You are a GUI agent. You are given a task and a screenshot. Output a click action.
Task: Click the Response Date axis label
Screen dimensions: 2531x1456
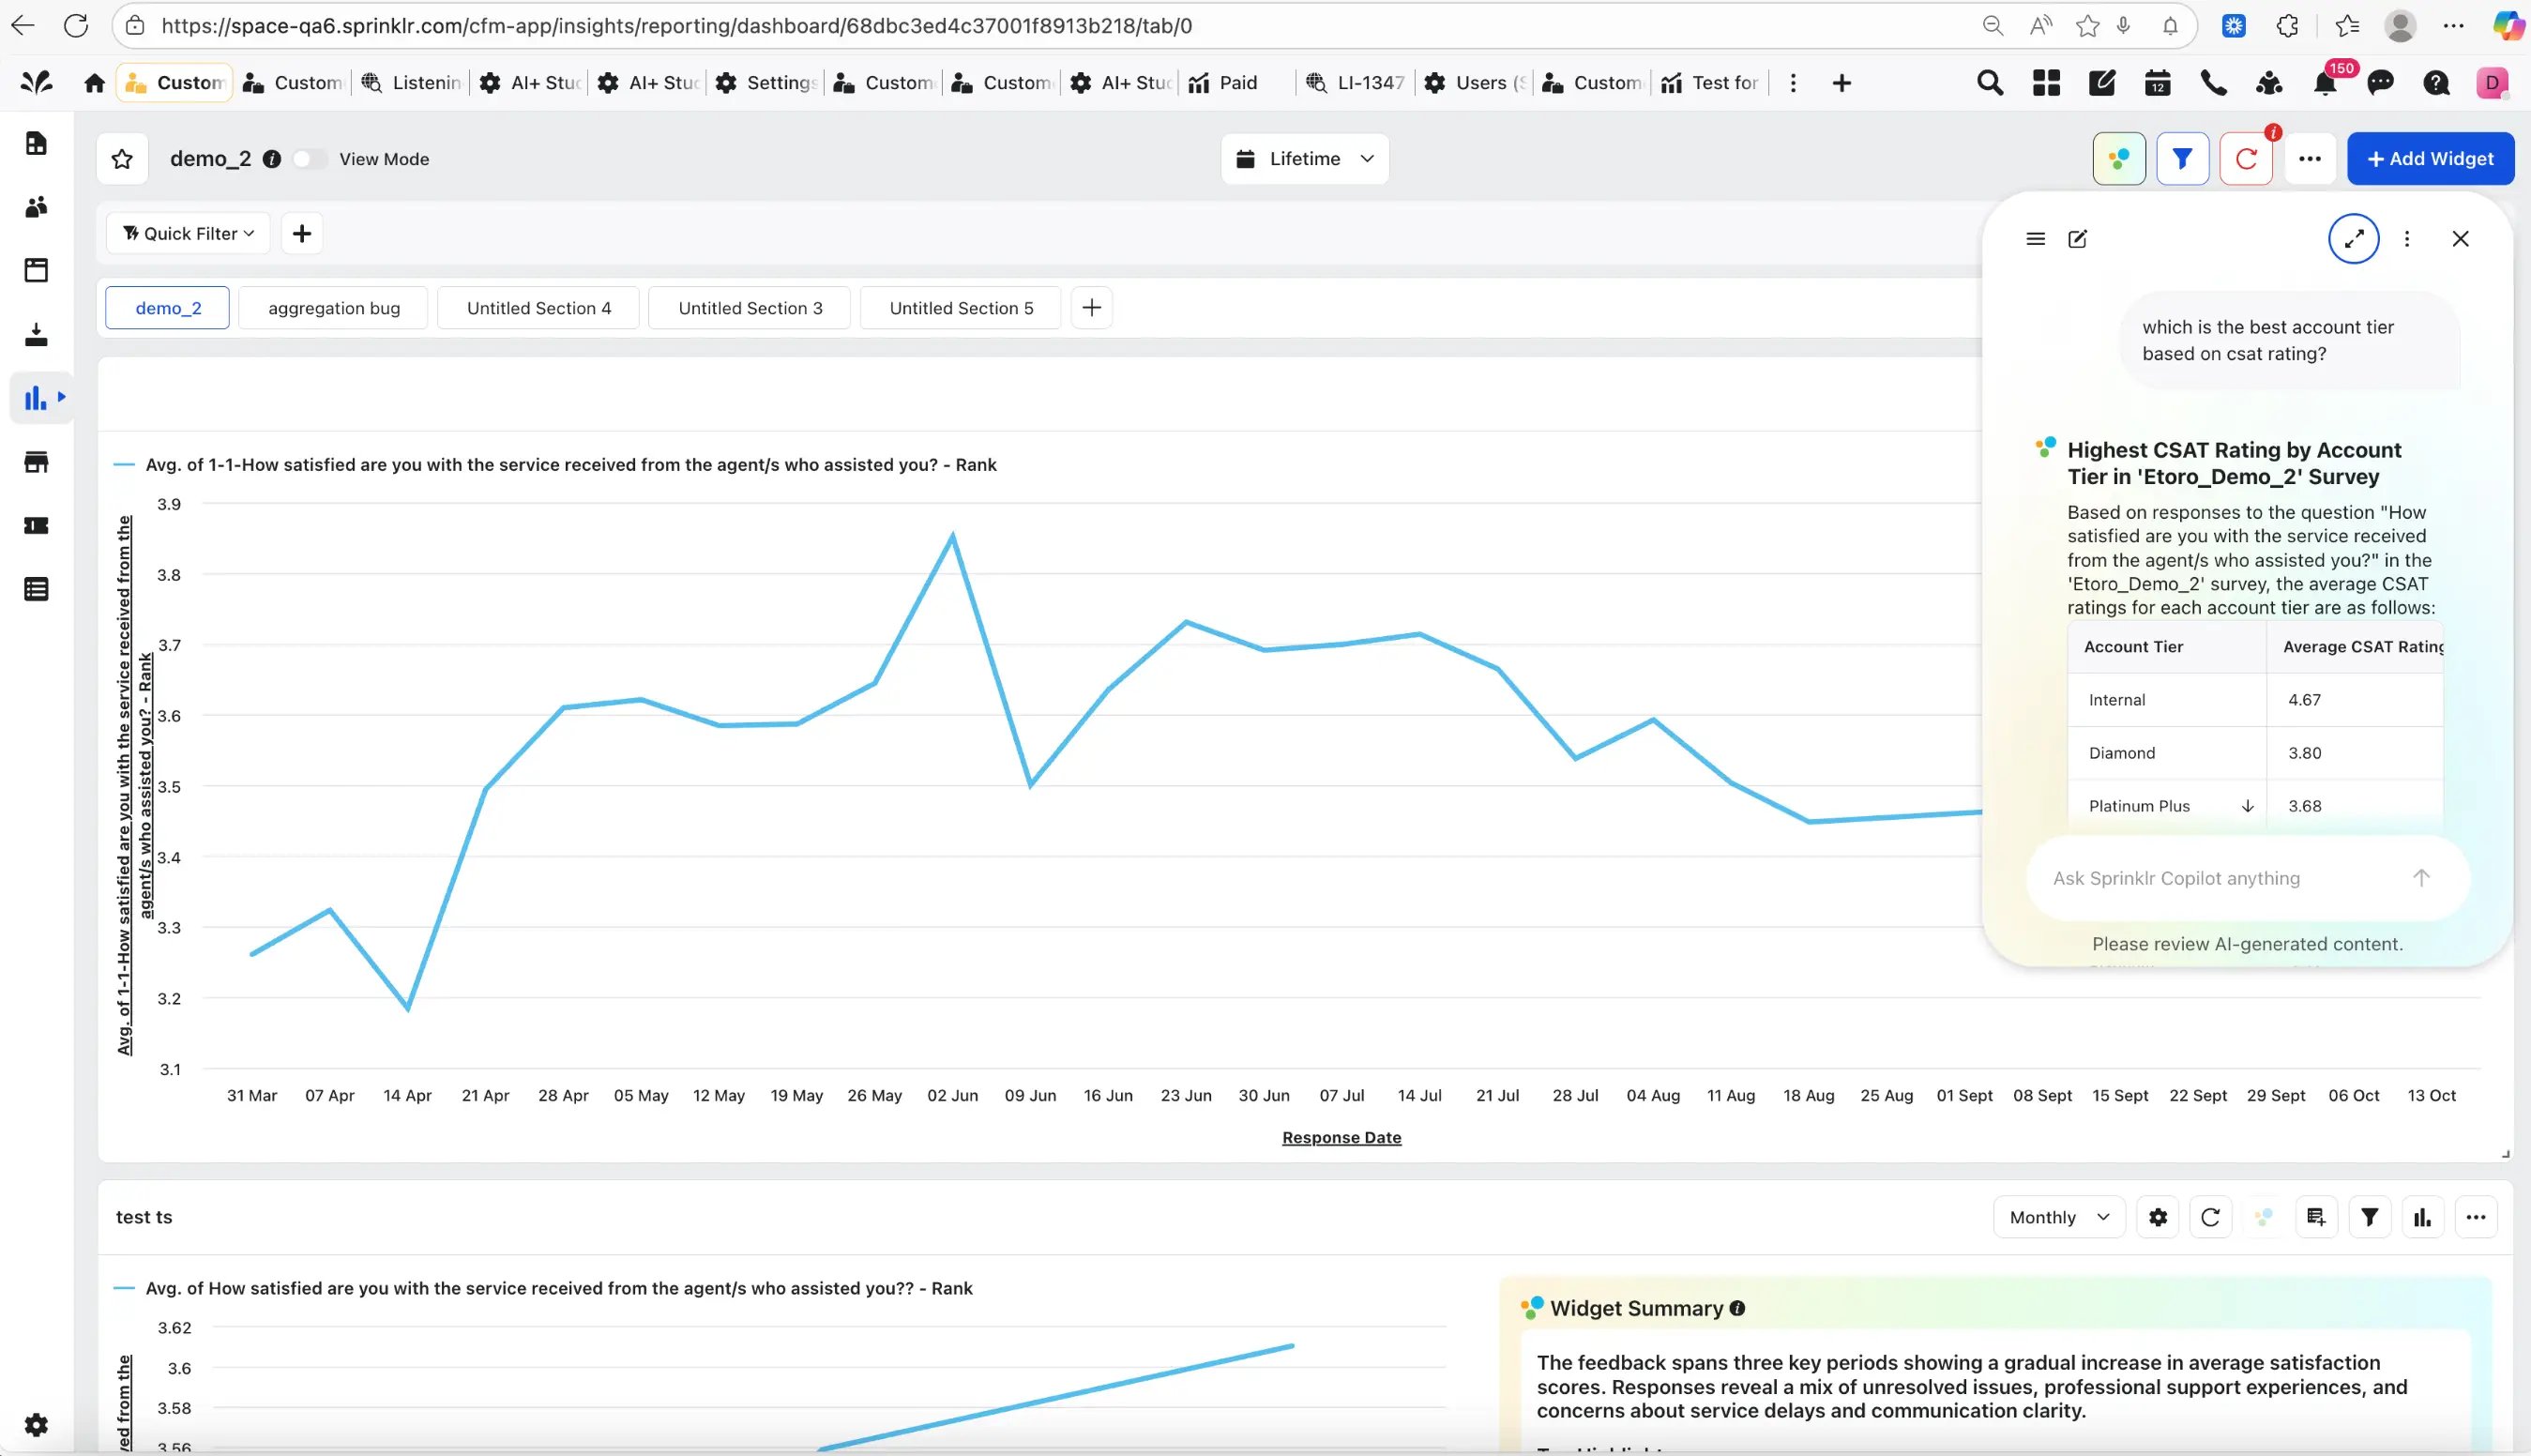[1341, 1138]
